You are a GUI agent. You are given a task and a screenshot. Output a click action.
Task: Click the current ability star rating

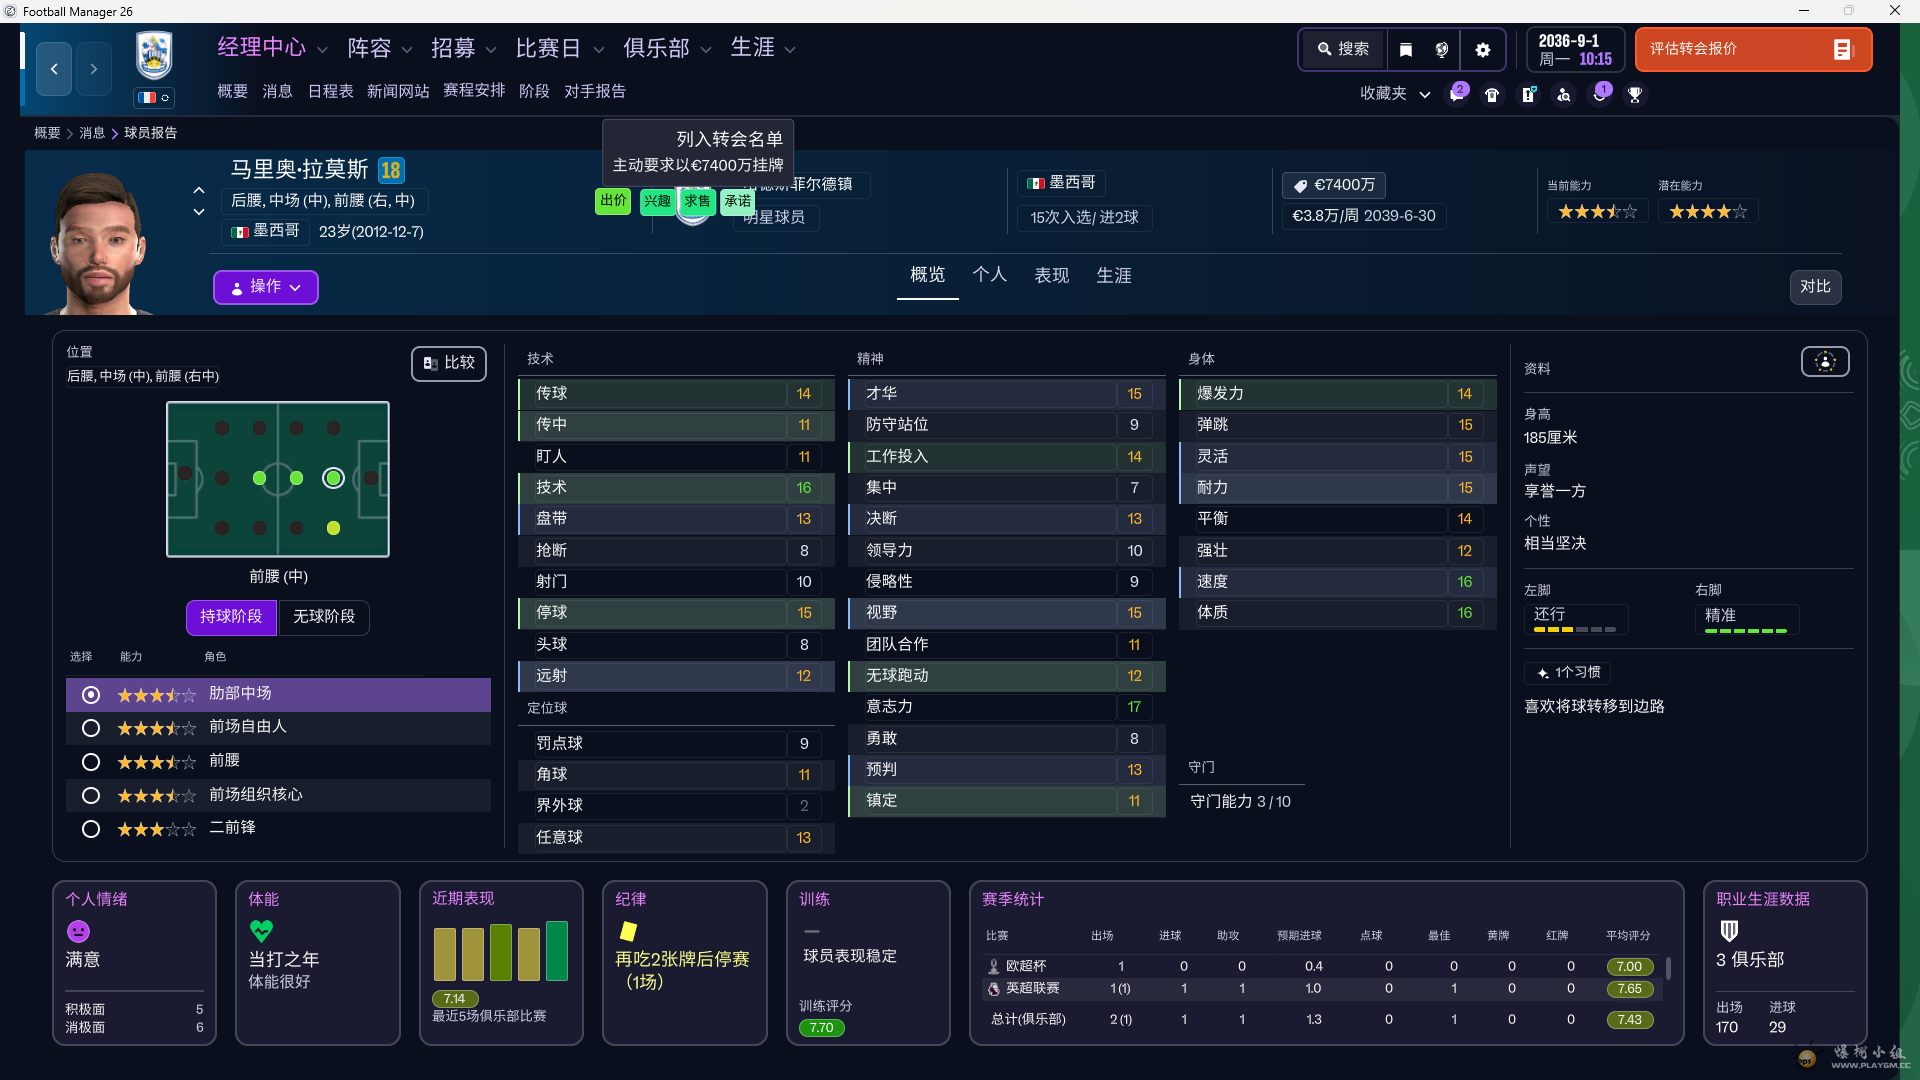coord(1597,211)
